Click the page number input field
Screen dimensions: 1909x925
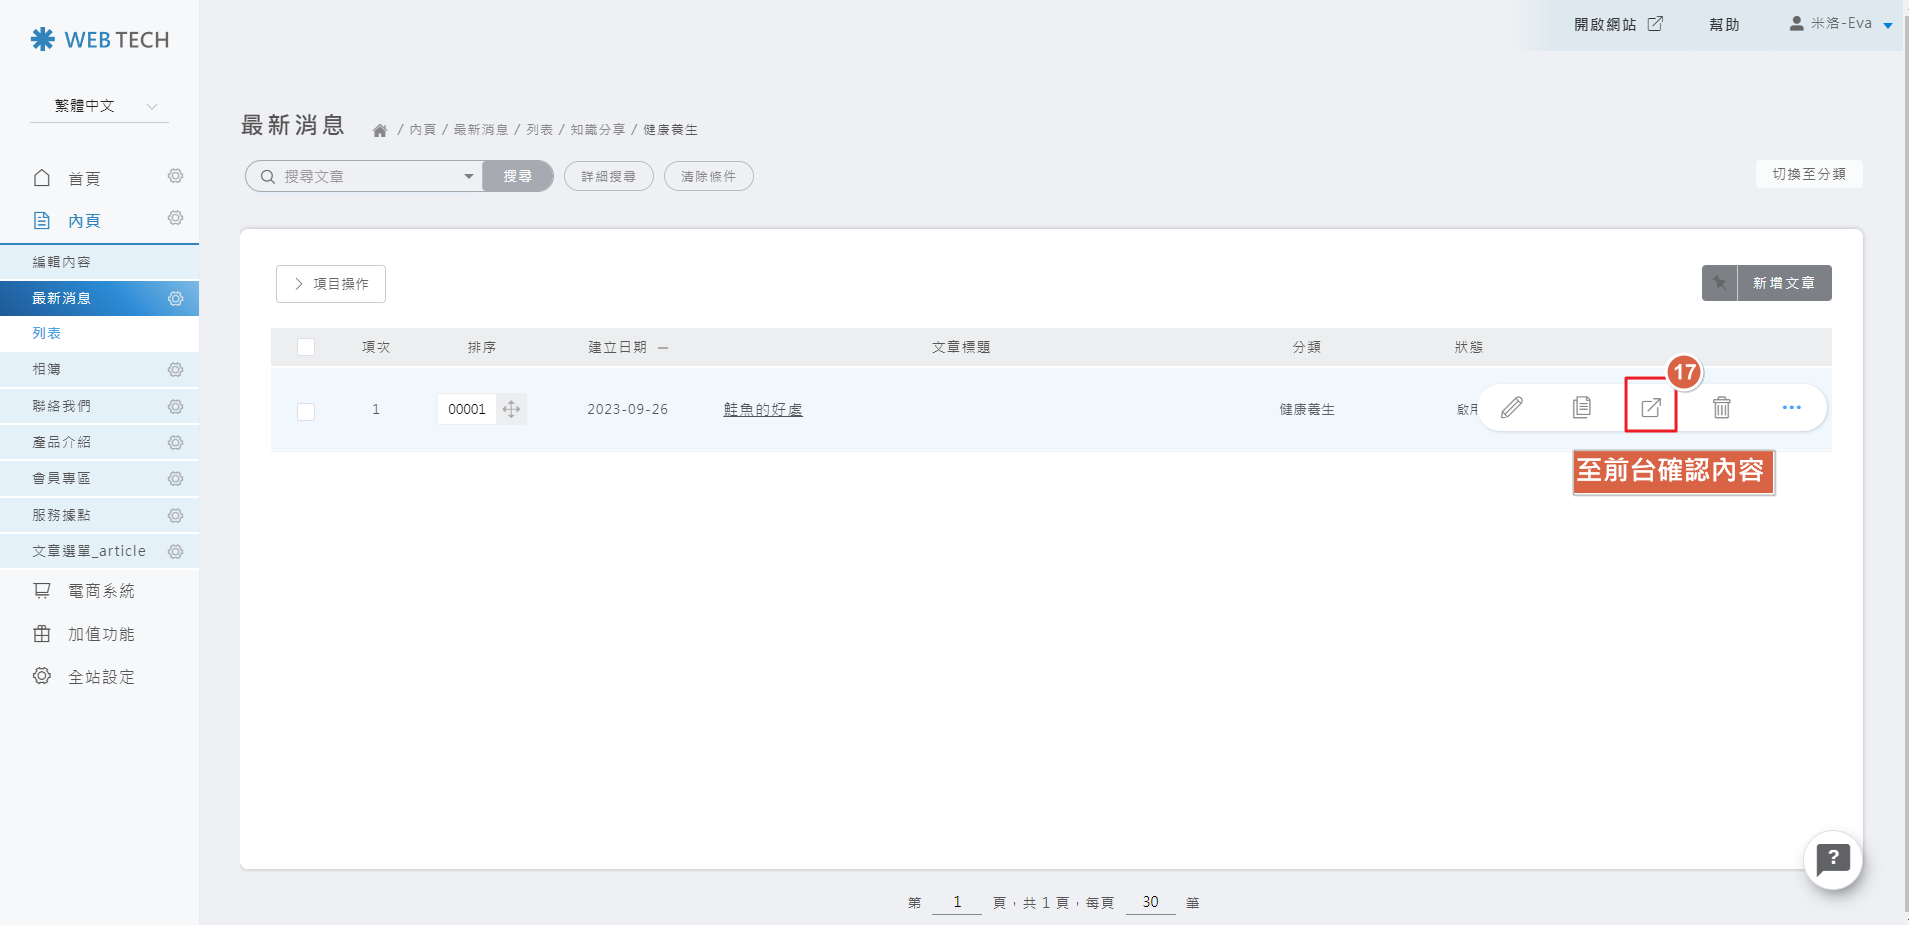pyautogui.click(x=956, y=902)
